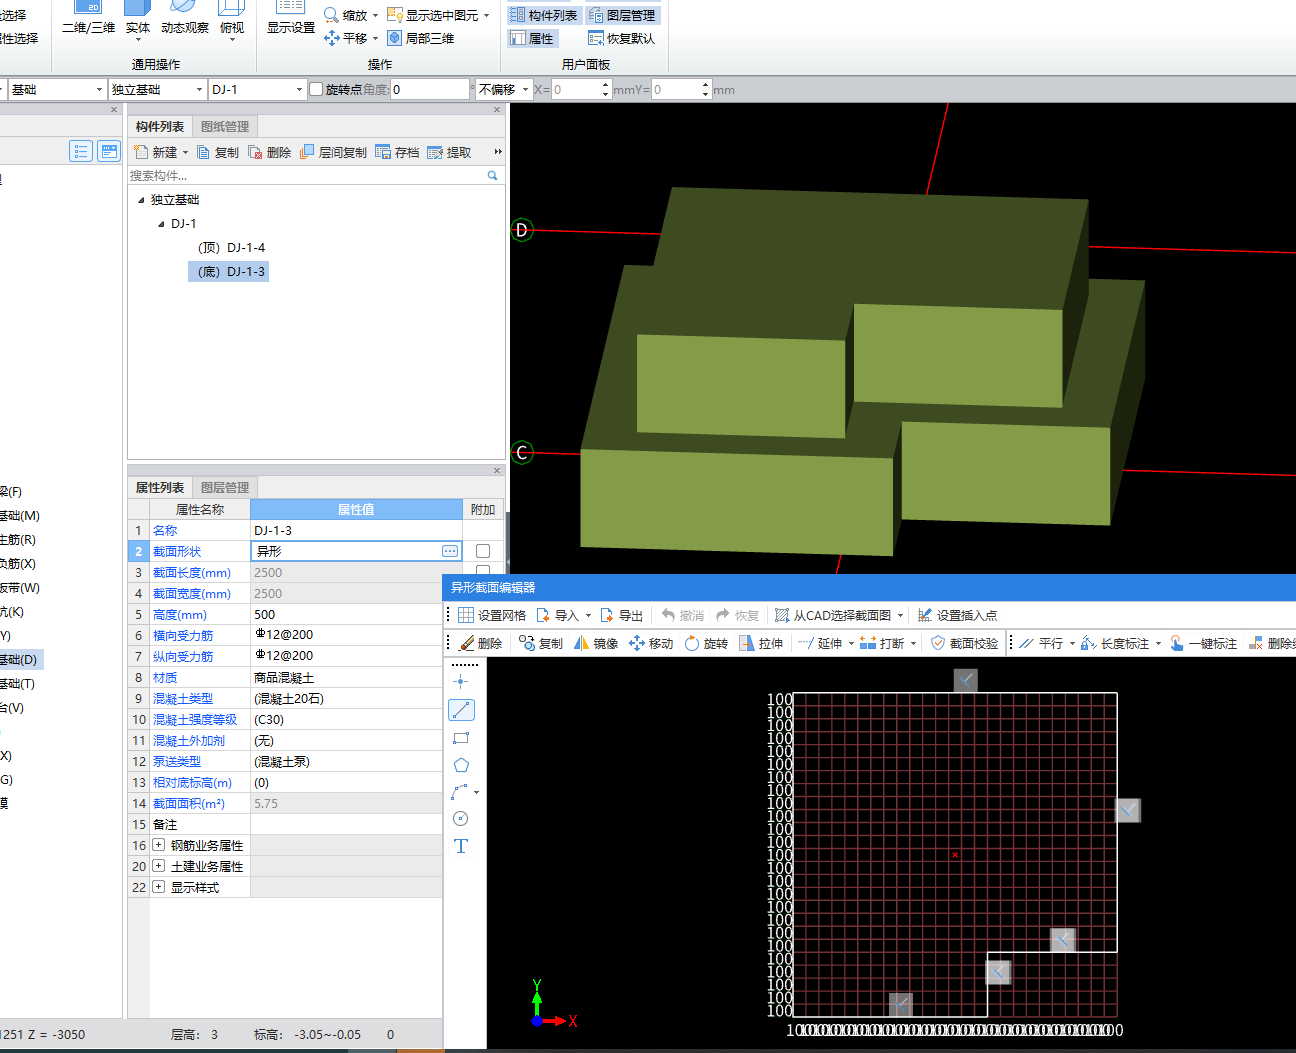Screen dimensions: 1296x1053
Task: Click 提取 extract button
Action: pos(449,152)
